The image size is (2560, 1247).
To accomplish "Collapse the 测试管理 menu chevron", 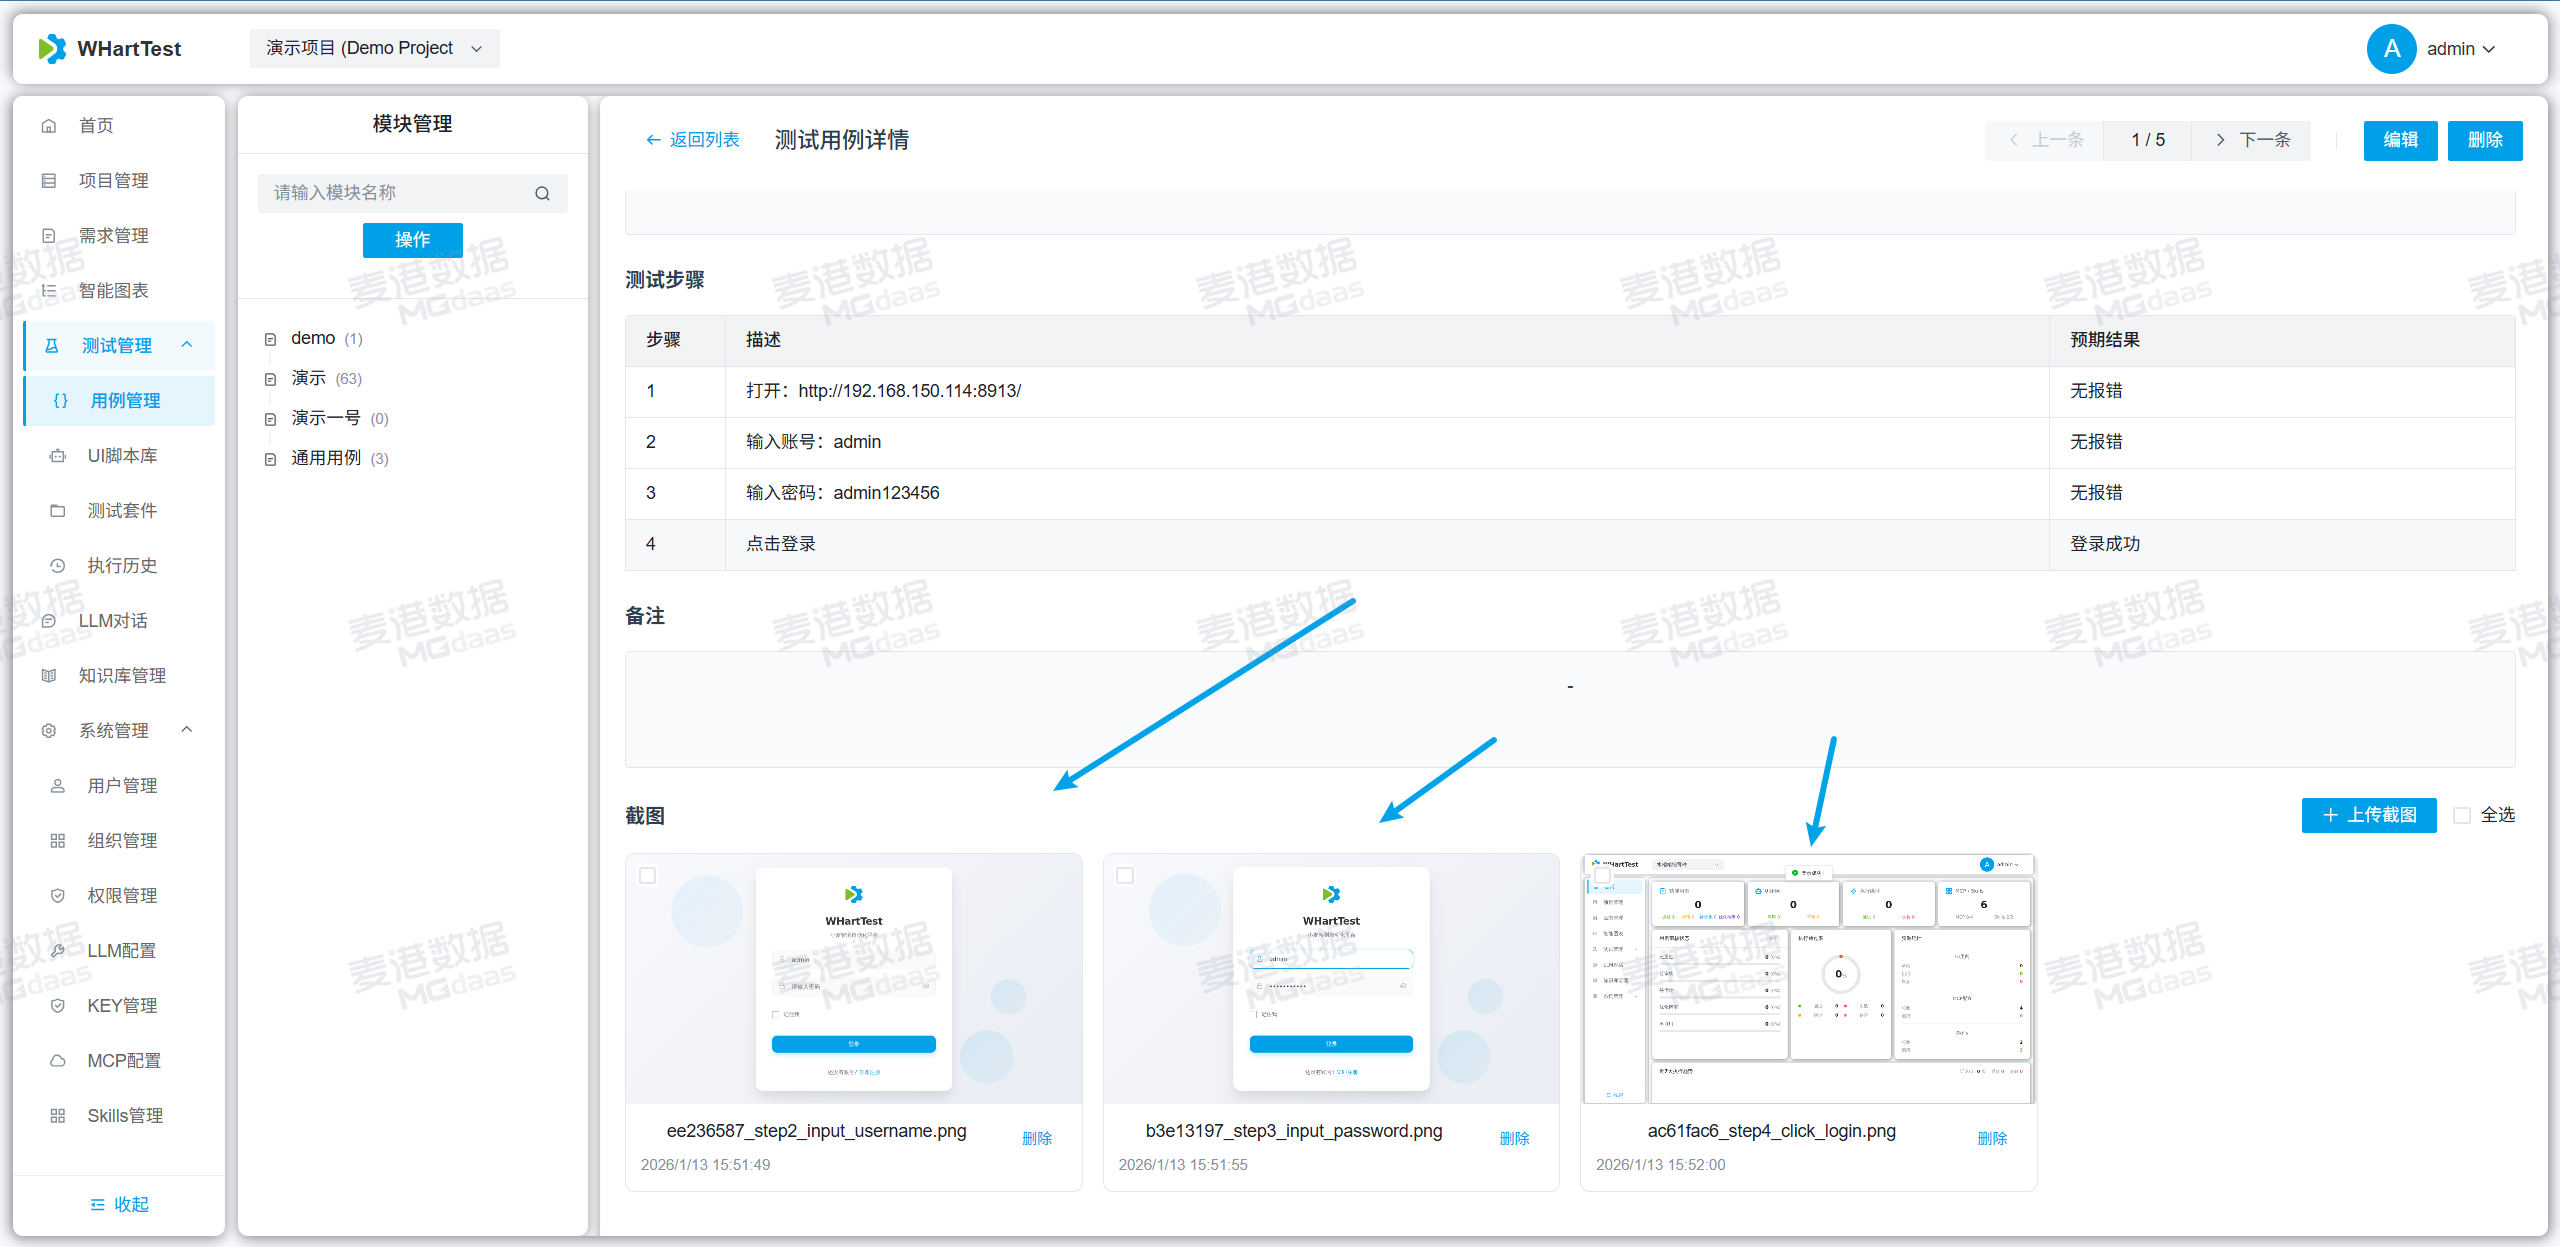I will point(187,345).
